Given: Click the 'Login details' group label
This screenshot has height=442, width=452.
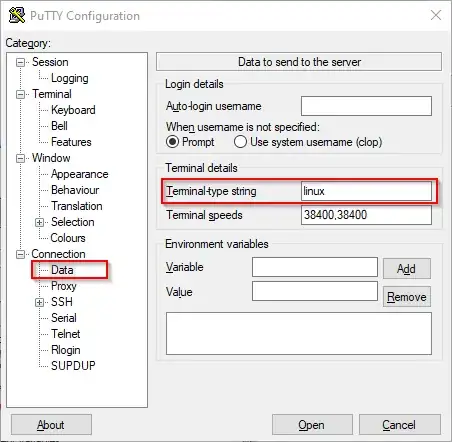Looking at the screenshot, I should tap(194, 84).
